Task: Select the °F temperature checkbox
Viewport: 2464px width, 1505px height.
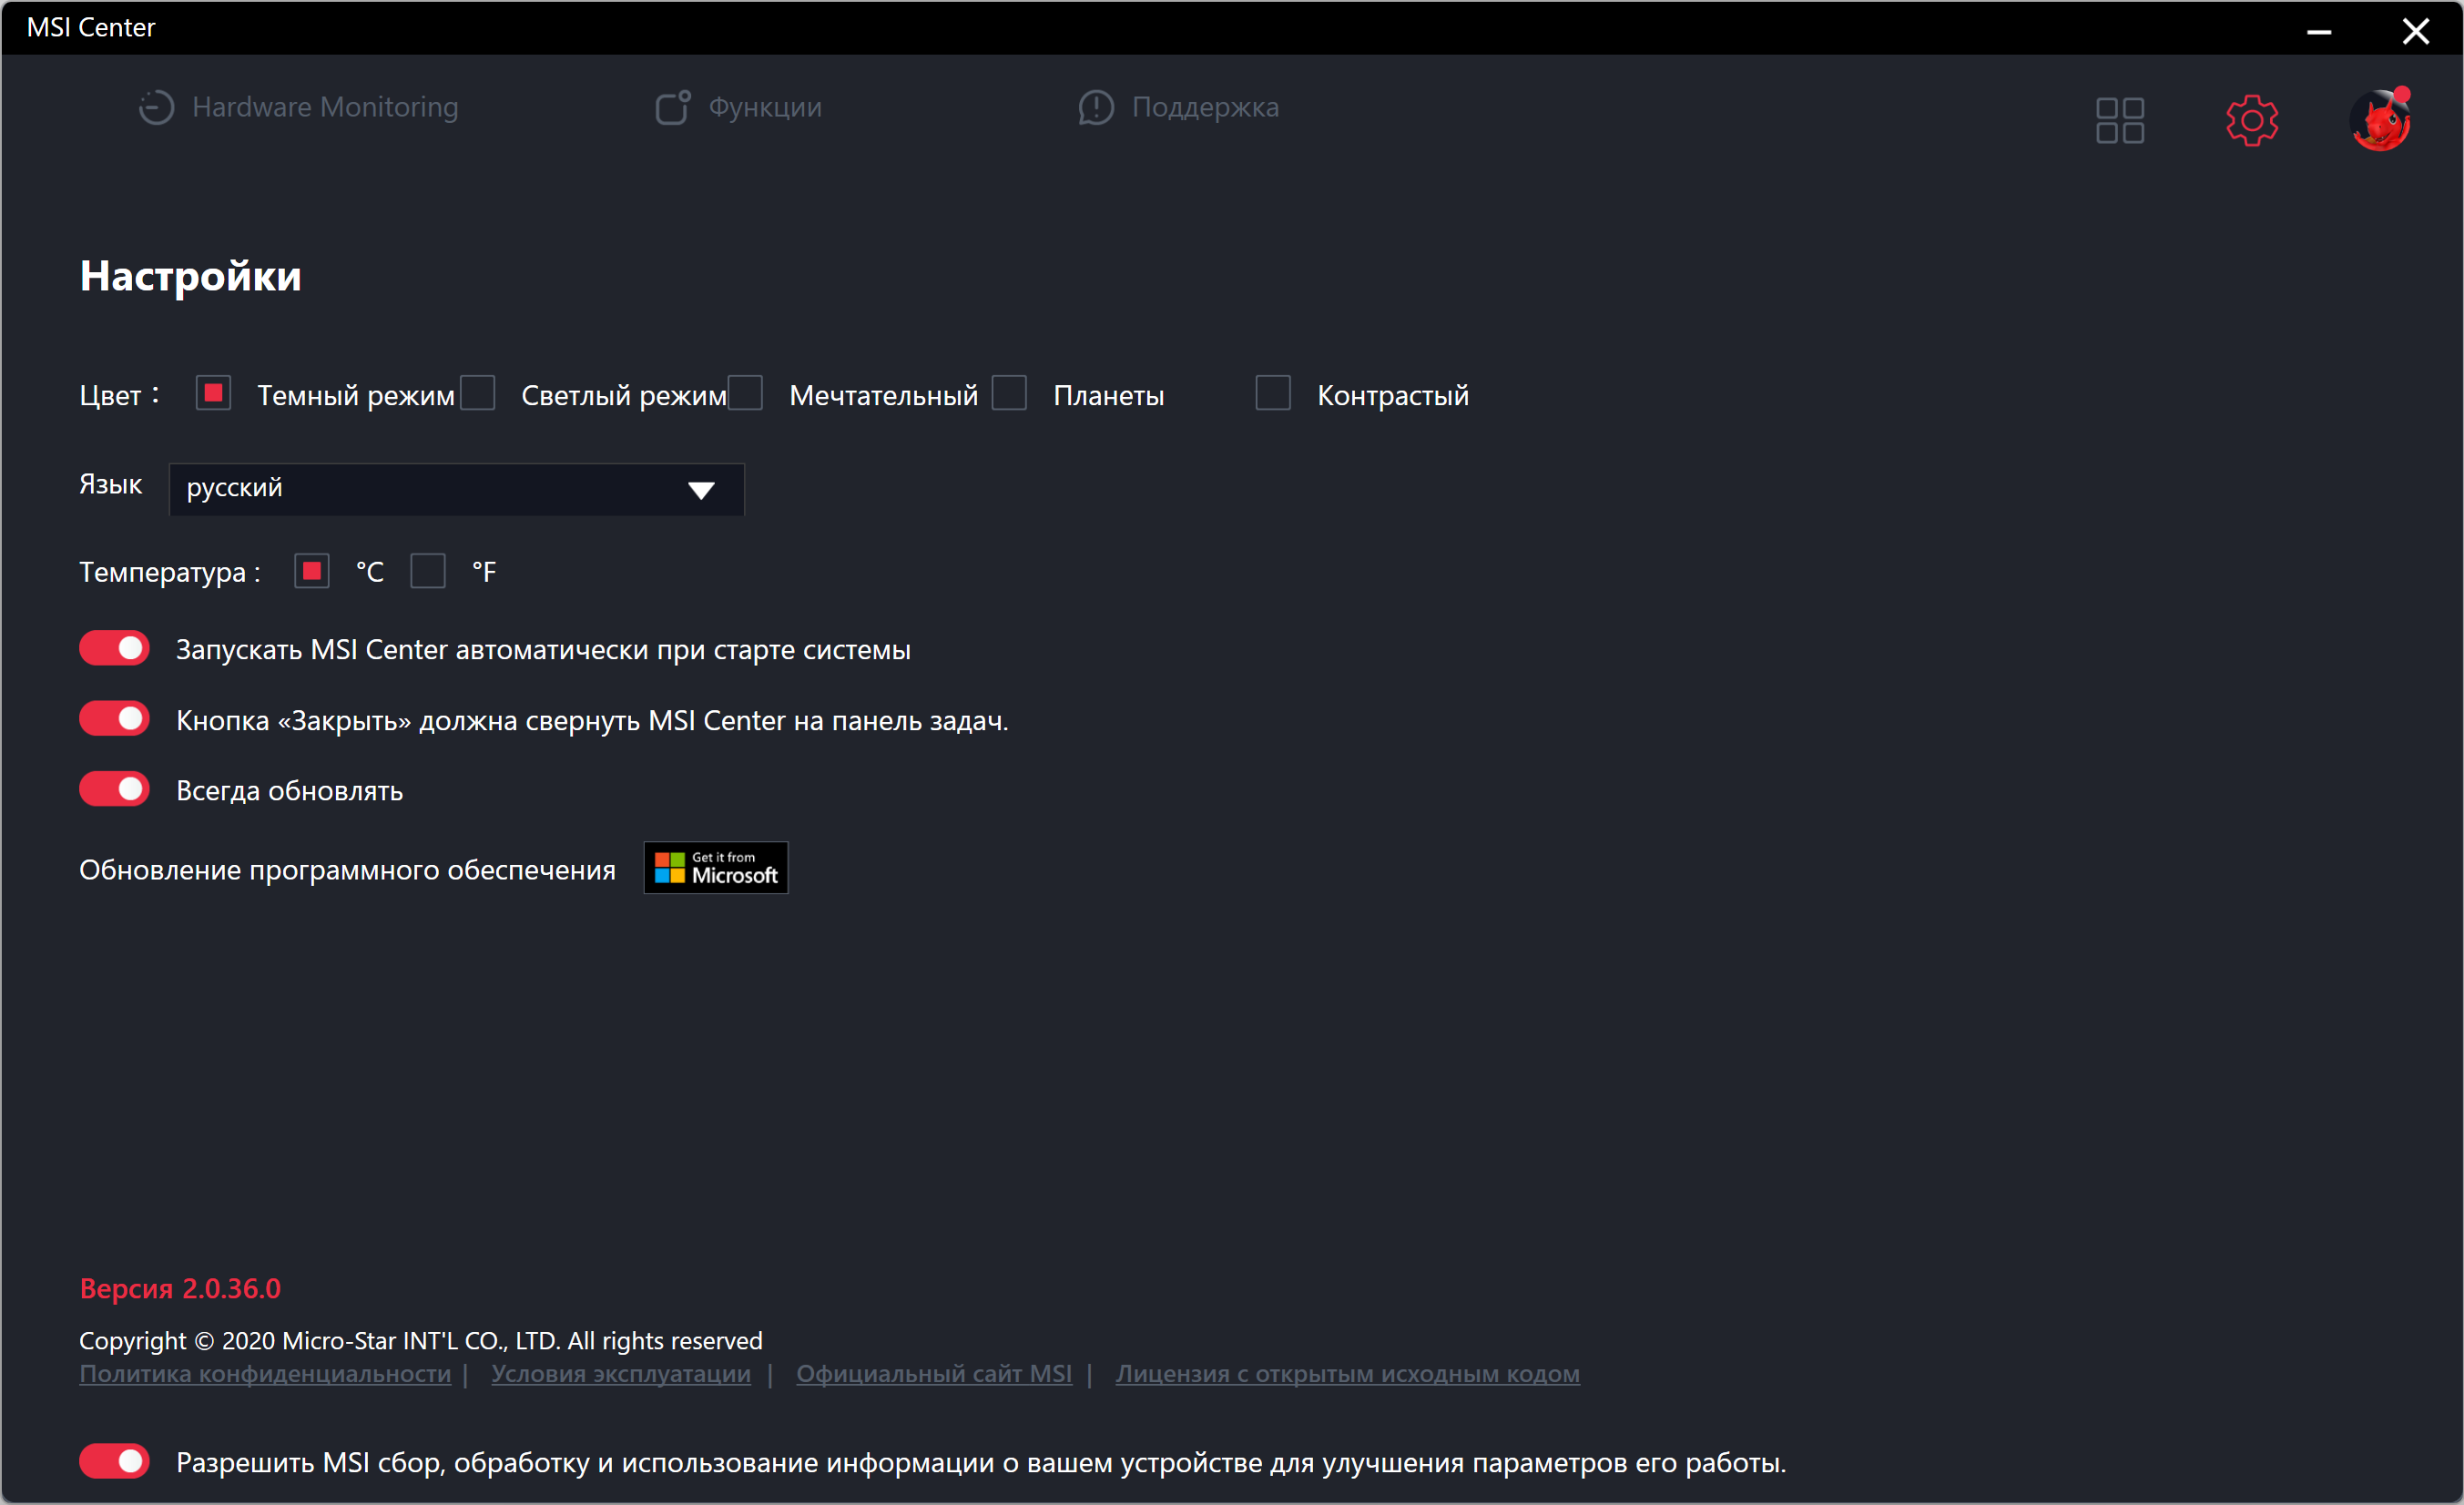Action: point(428,571)
